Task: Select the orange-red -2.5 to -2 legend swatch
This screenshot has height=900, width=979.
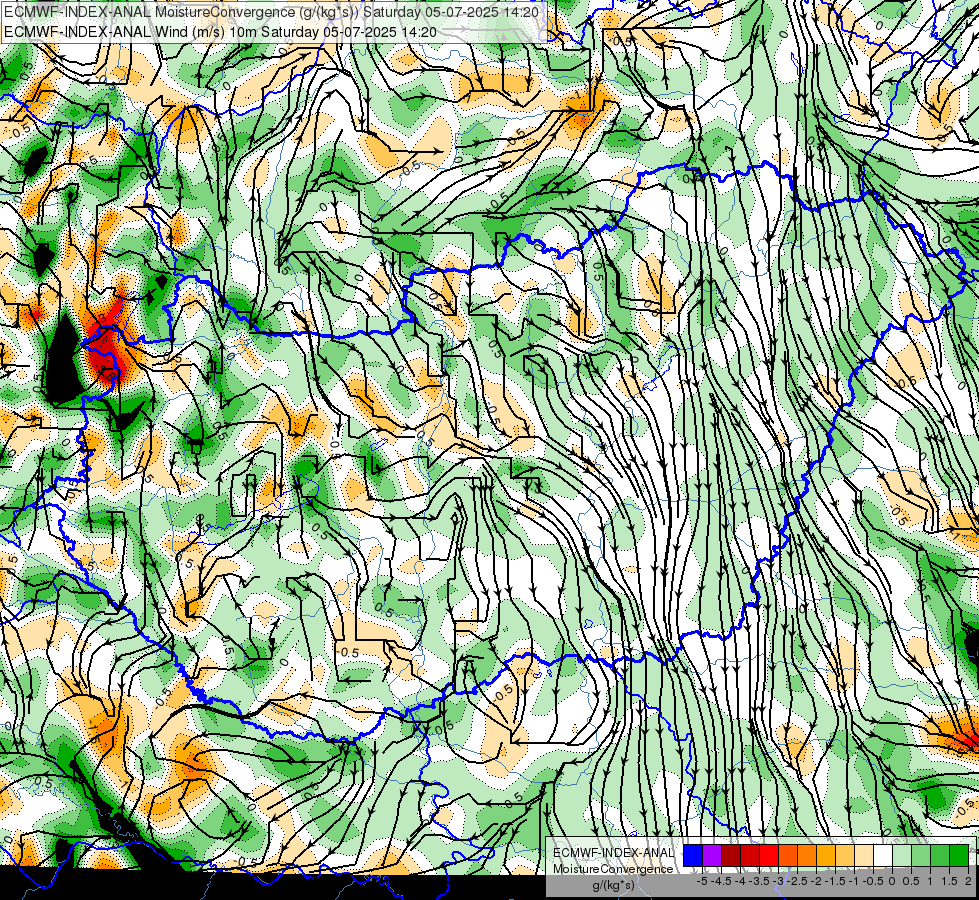Action: (x=788, y=856)
